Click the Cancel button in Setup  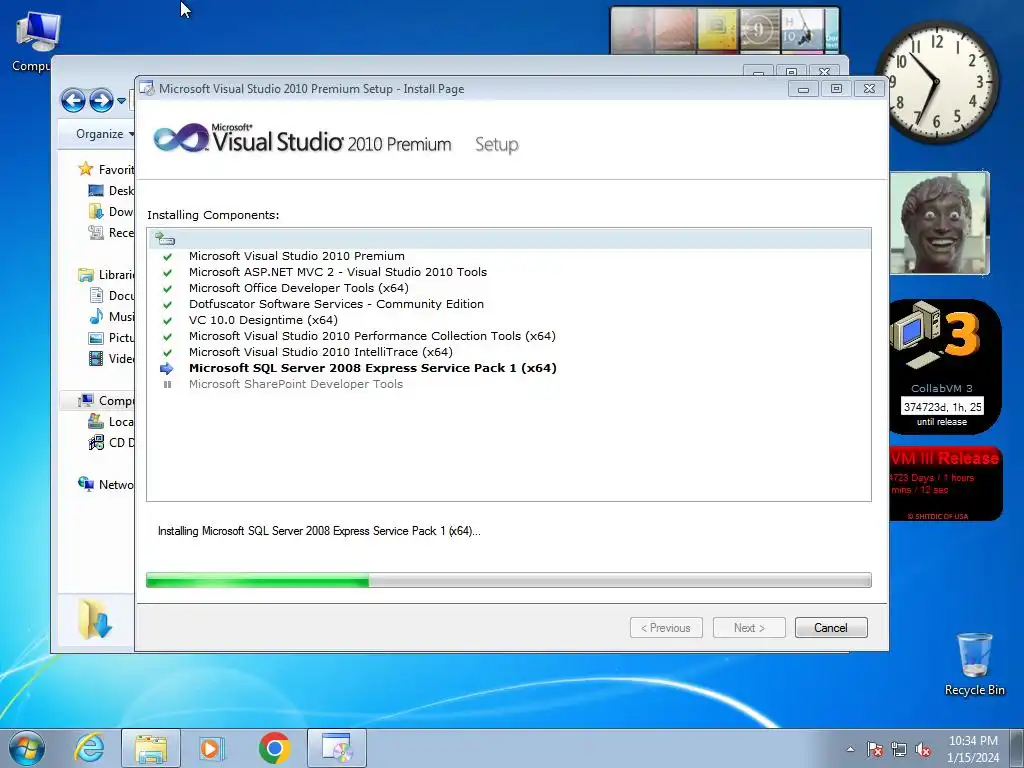831,628
